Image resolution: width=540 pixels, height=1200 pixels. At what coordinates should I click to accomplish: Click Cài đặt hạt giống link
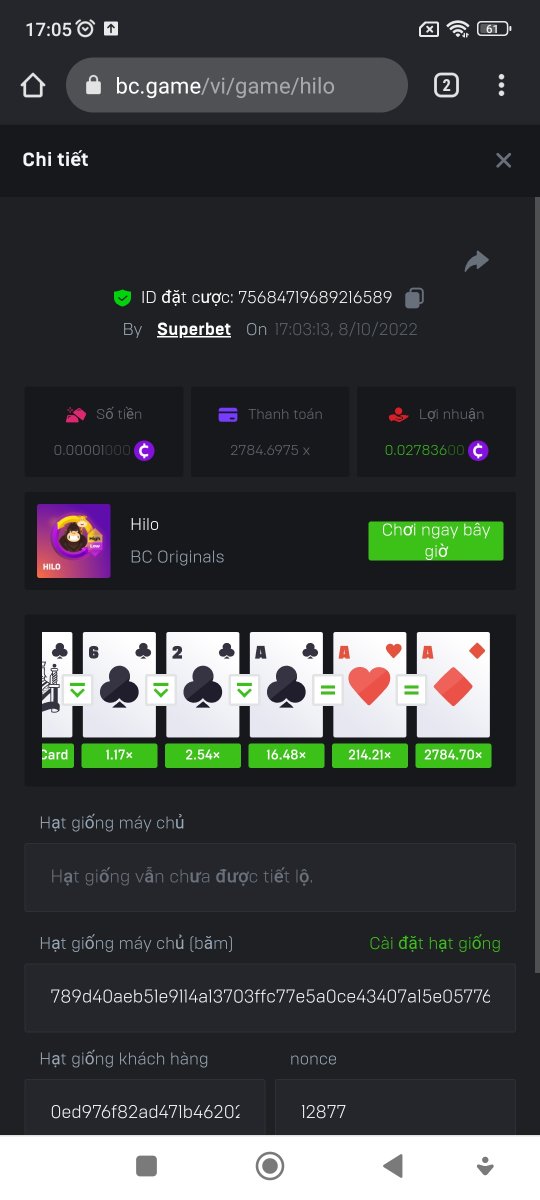coord(435,943)
